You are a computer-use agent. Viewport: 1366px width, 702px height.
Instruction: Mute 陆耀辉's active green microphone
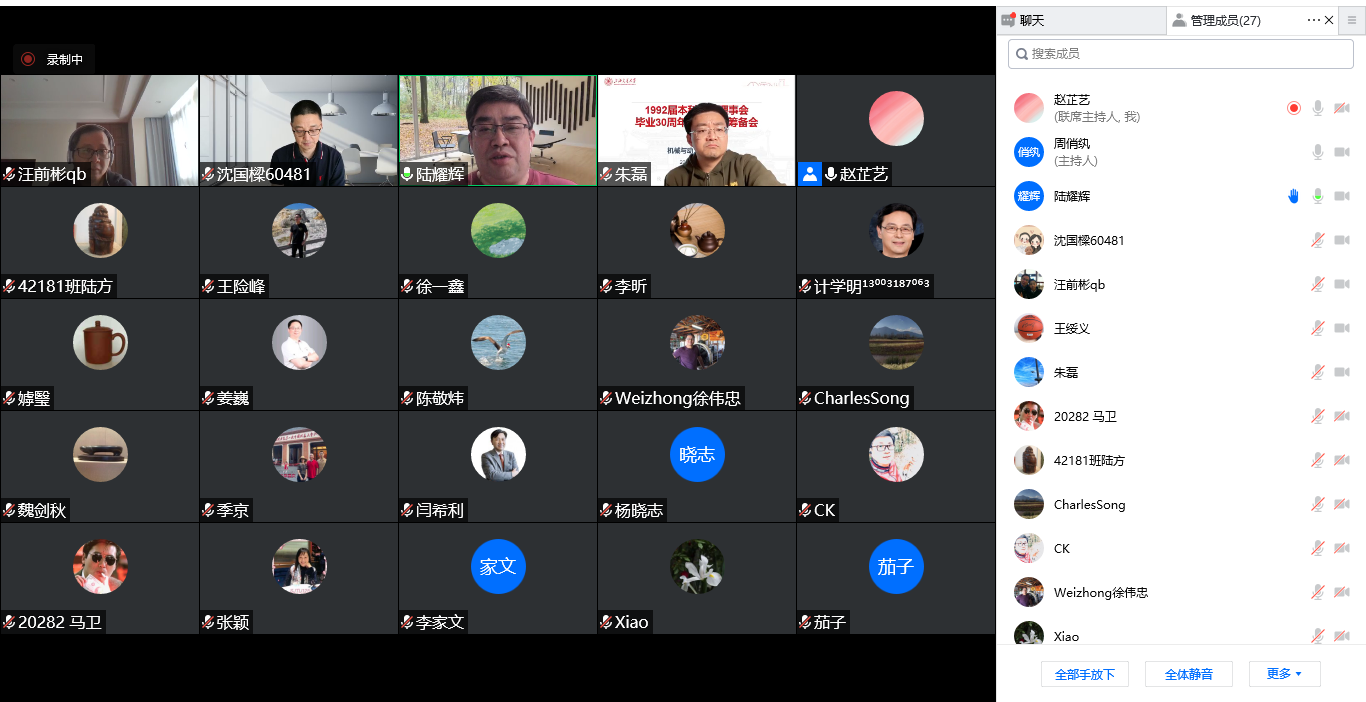(1318, 197)
